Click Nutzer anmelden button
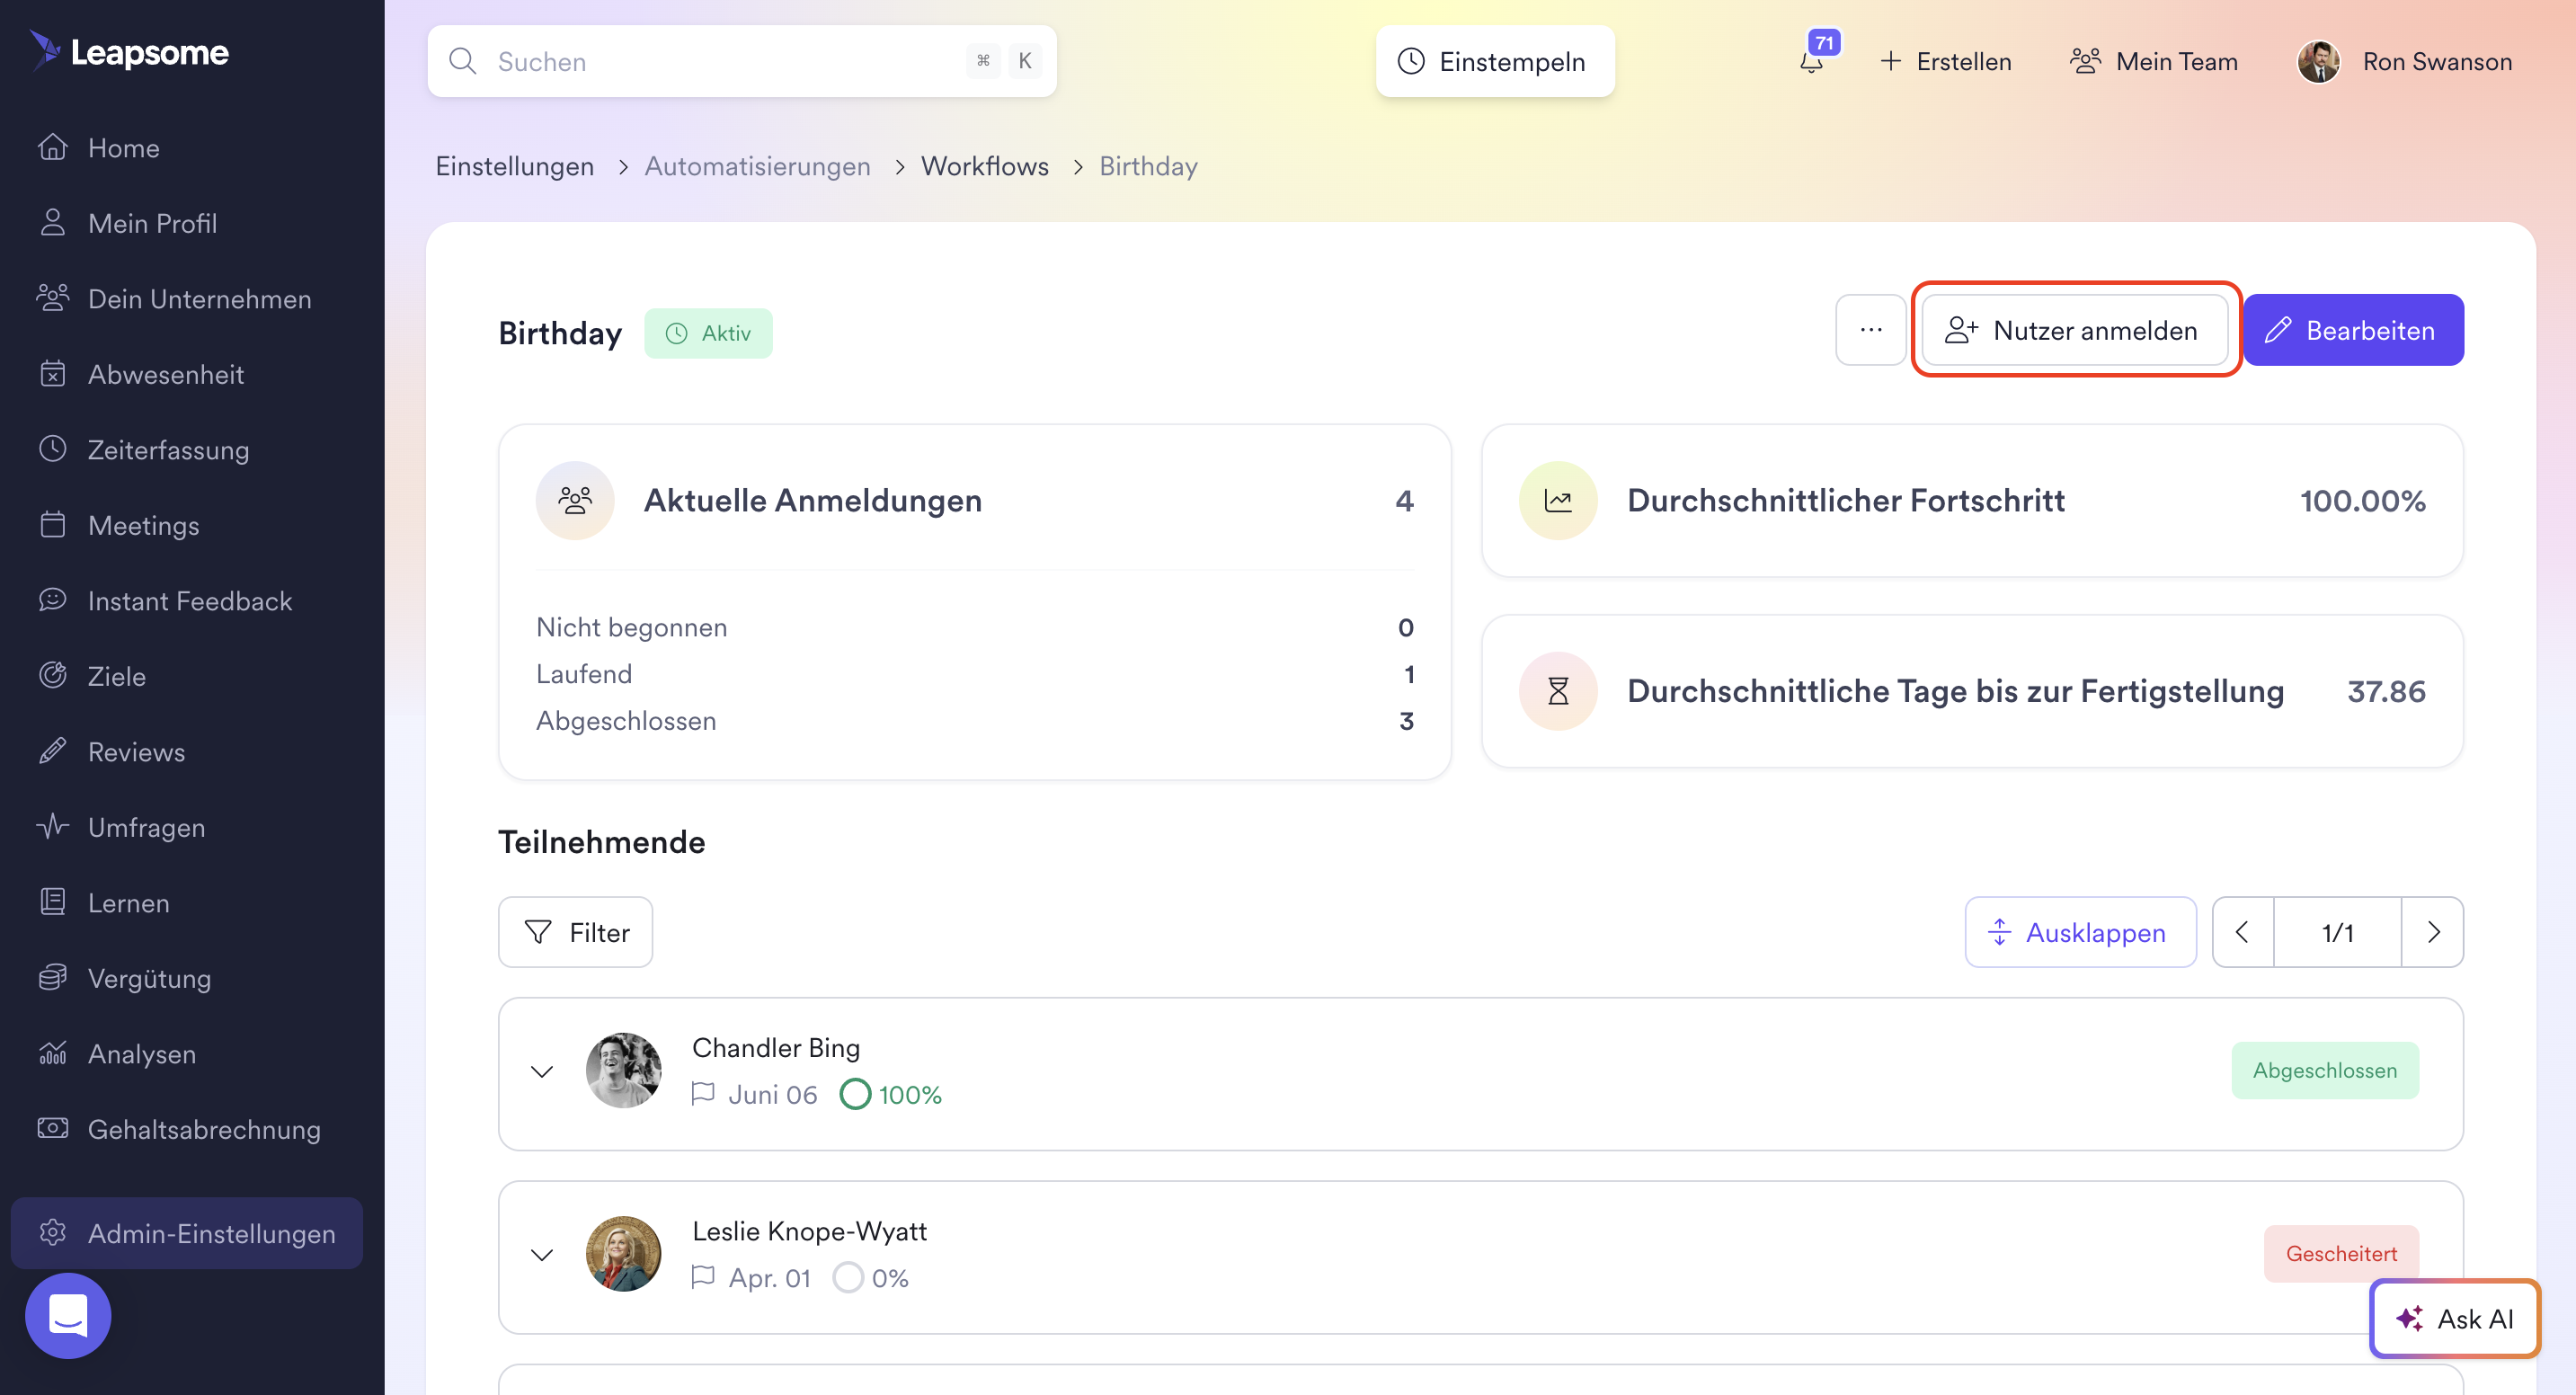This screenshot has height=1395, width=2576. (2074, 330)
